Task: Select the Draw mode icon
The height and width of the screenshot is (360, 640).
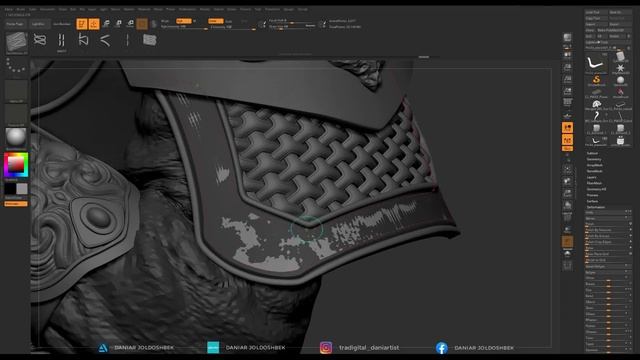Action: 94,24
